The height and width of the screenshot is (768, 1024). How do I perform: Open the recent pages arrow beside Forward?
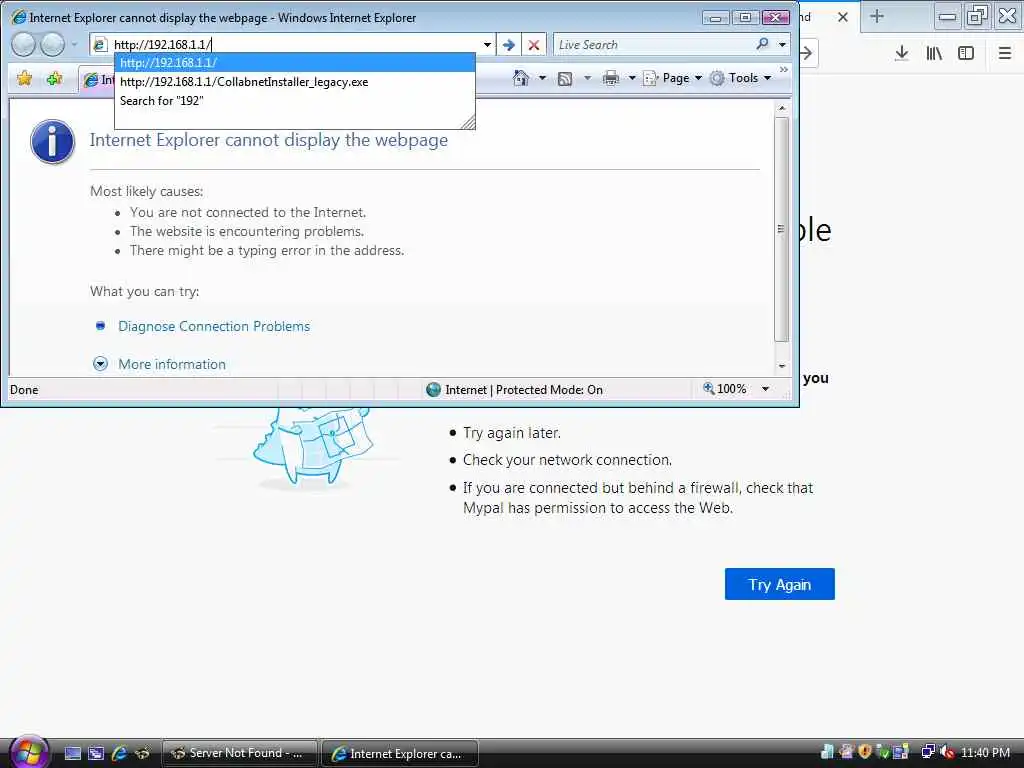[74, 44]
